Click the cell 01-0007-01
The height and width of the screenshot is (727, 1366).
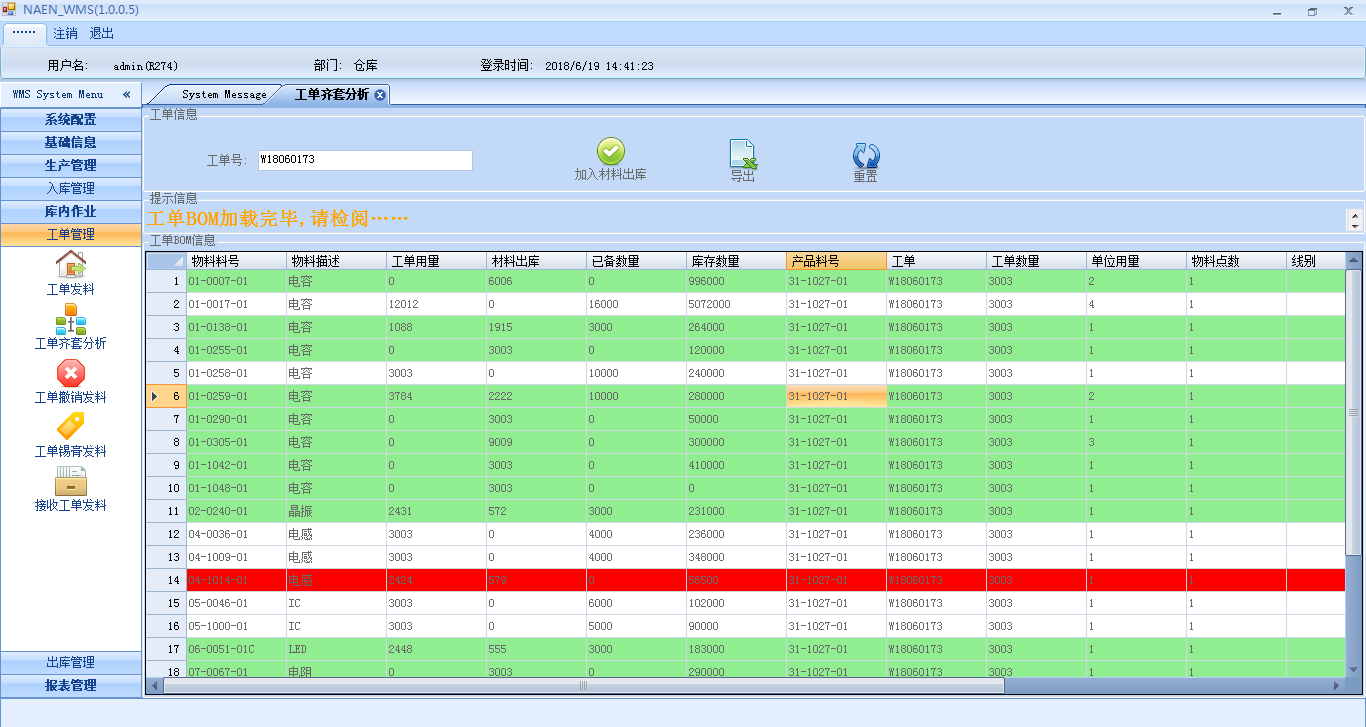tap(236, 281)
